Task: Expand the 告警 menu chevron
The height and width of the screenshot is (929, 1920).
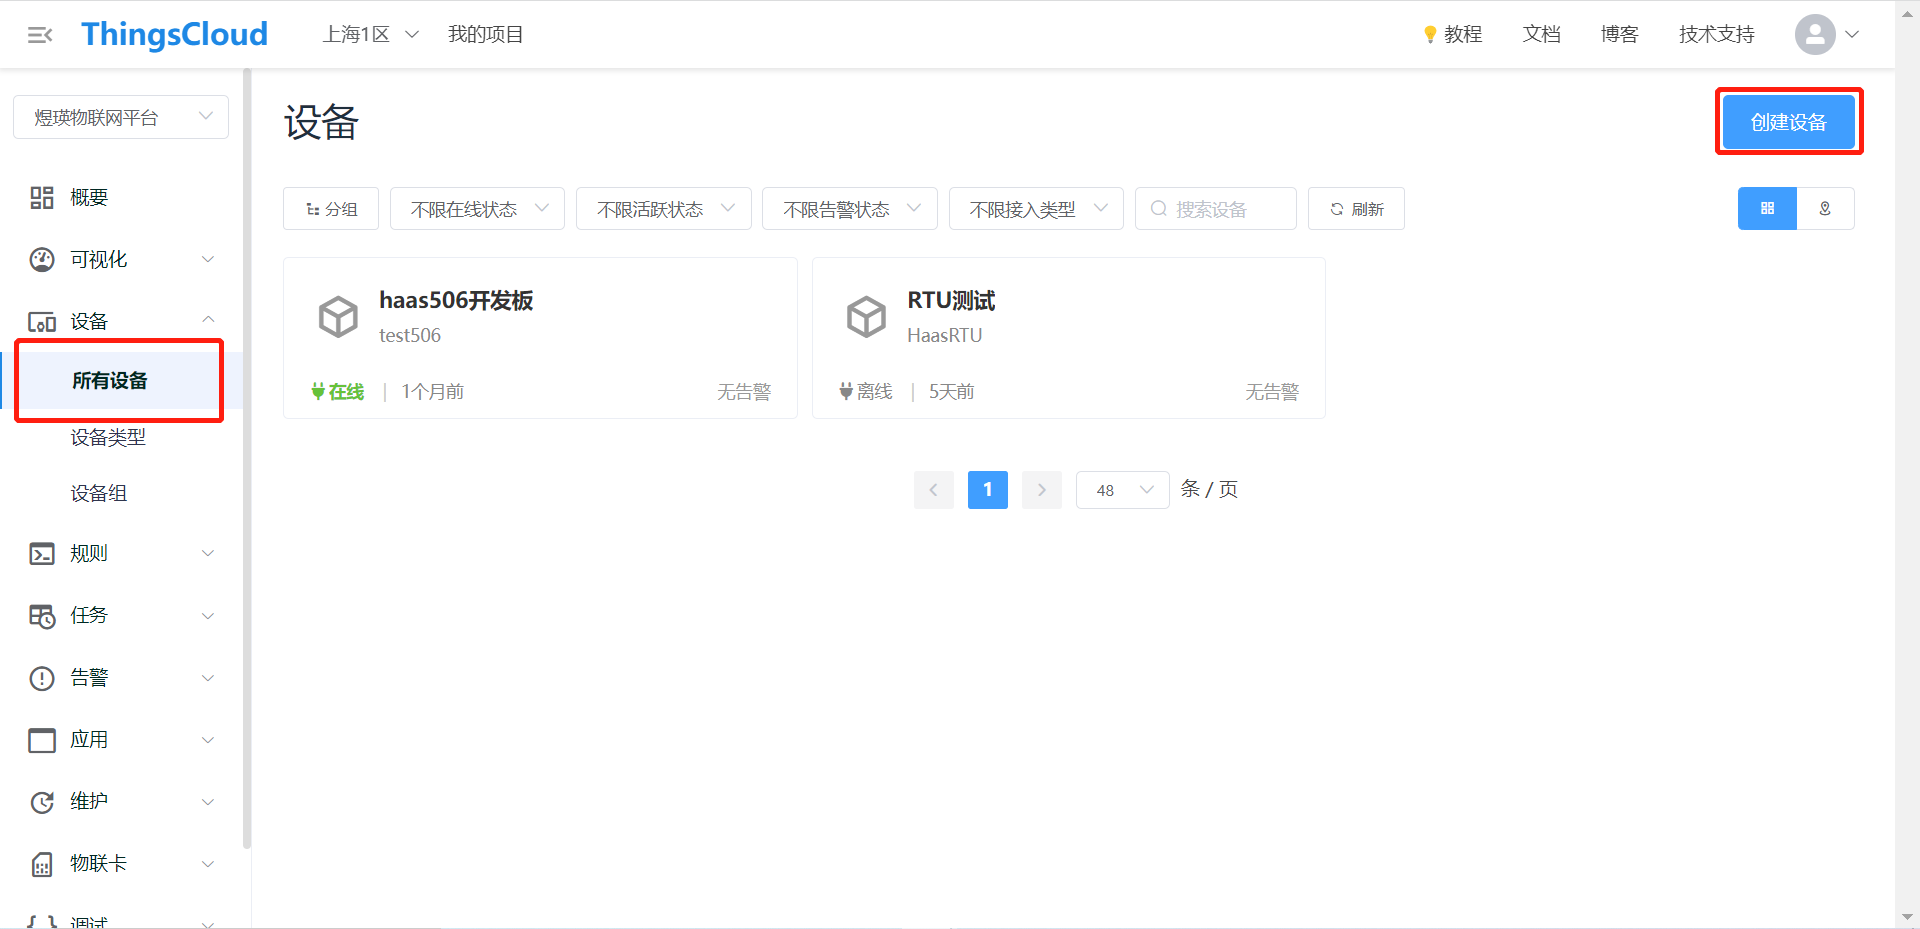Action: pos(208,678)
